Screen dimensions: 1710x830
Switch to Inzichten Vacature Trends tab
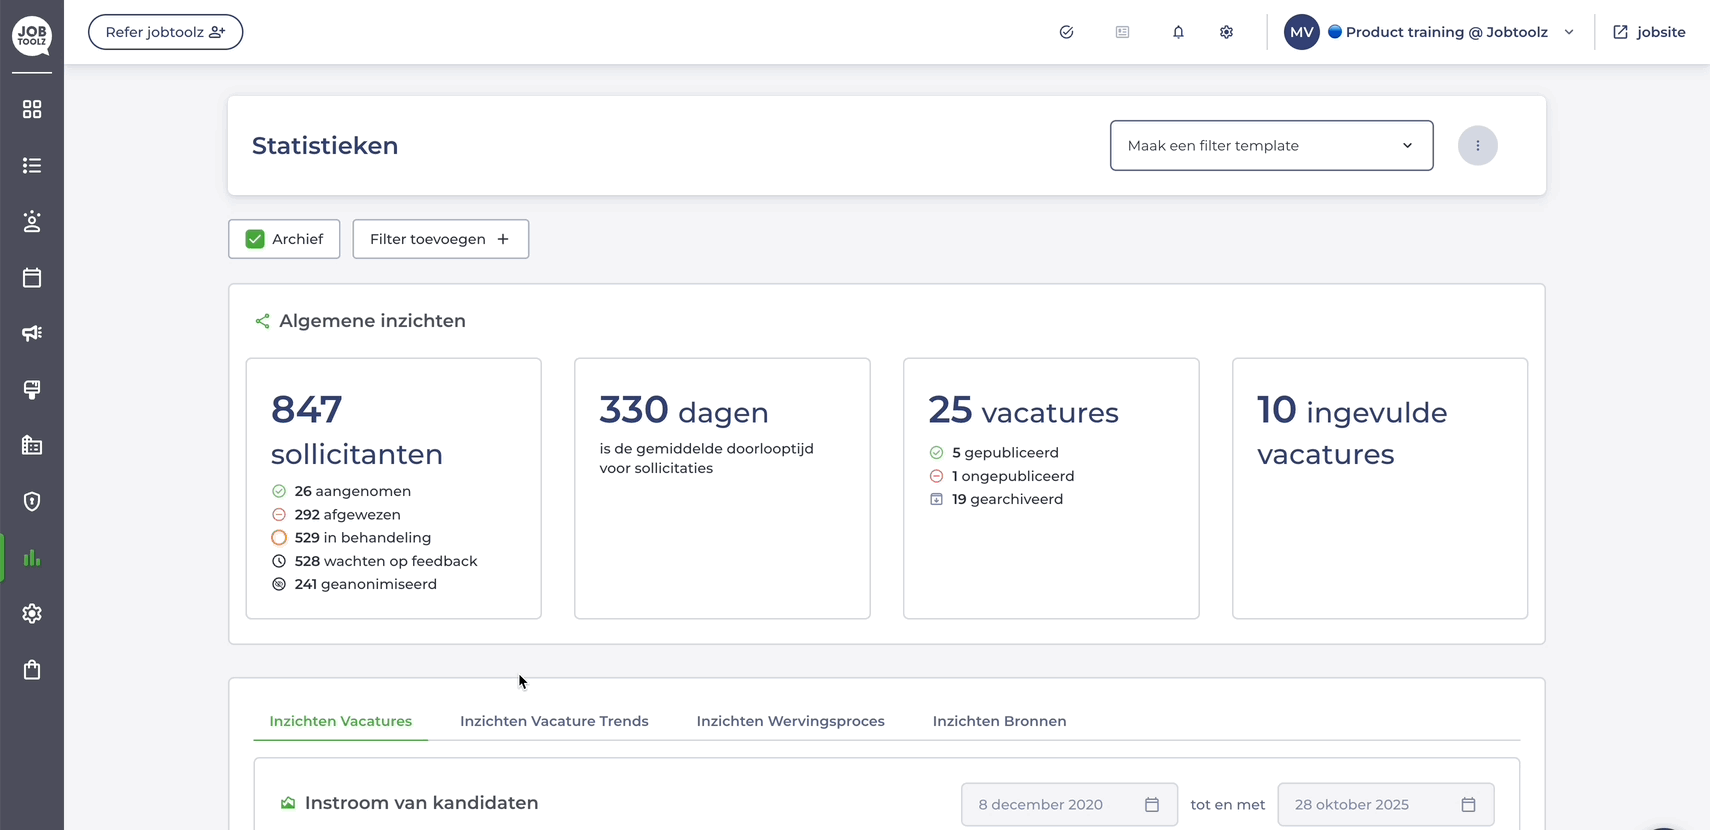coord(554,721)
